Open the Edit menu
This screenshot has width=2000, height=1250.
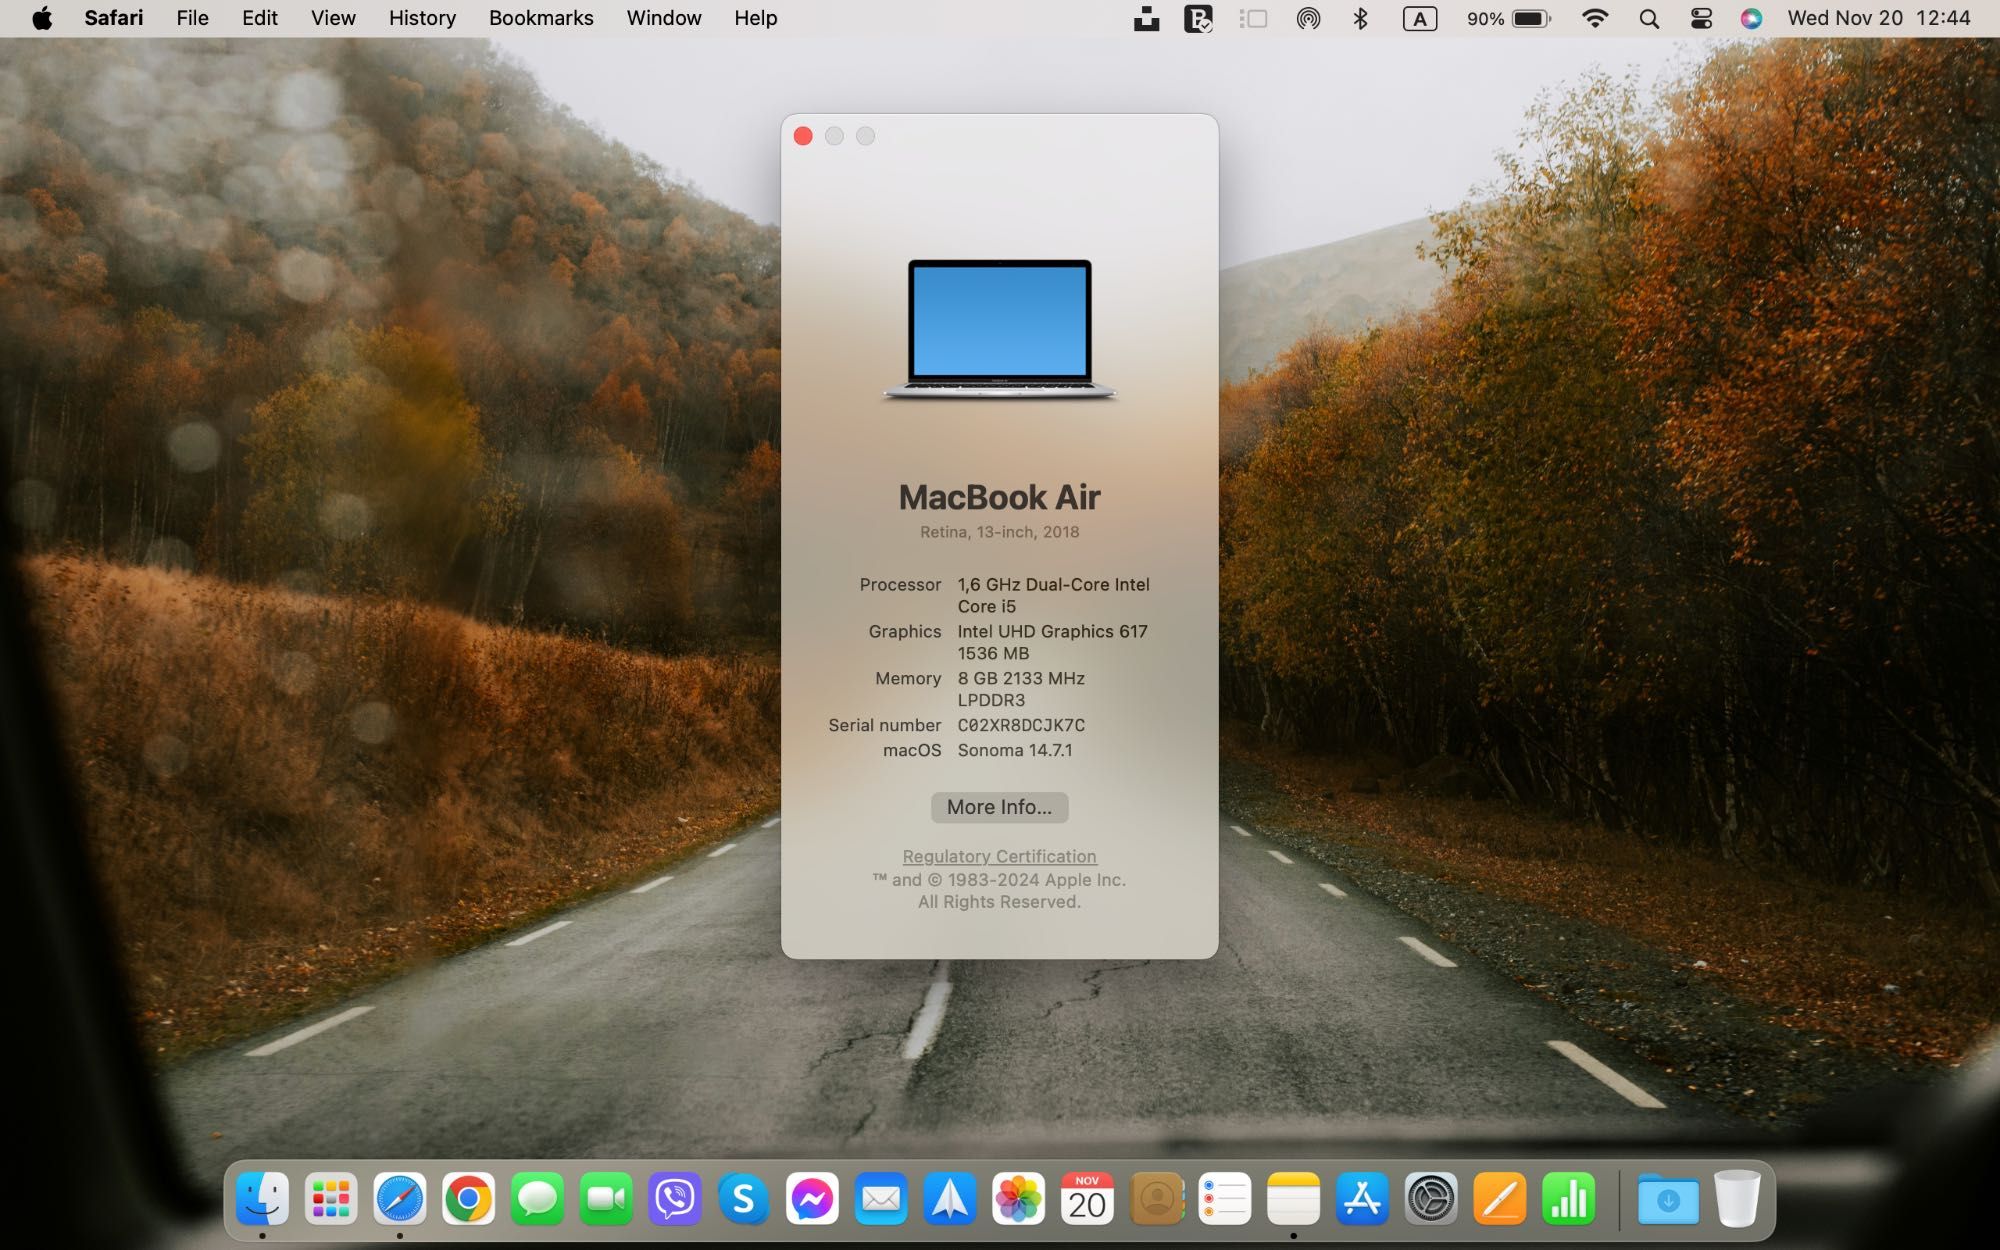pos(259,18)
